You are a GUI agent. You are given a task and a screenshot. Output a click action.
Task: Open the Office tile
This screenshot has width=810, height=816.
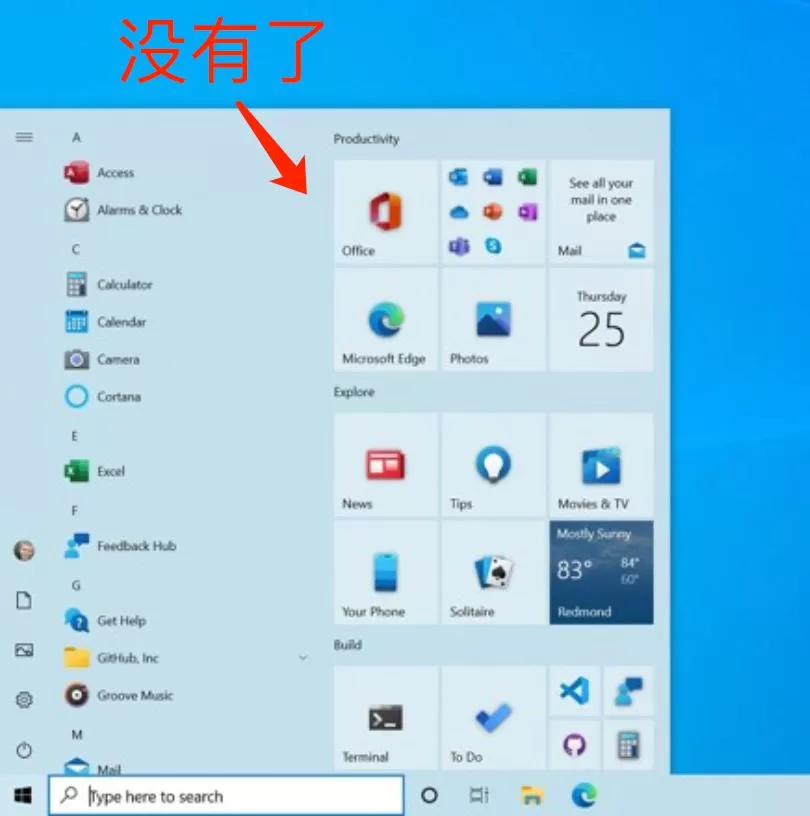click(385, 211)
